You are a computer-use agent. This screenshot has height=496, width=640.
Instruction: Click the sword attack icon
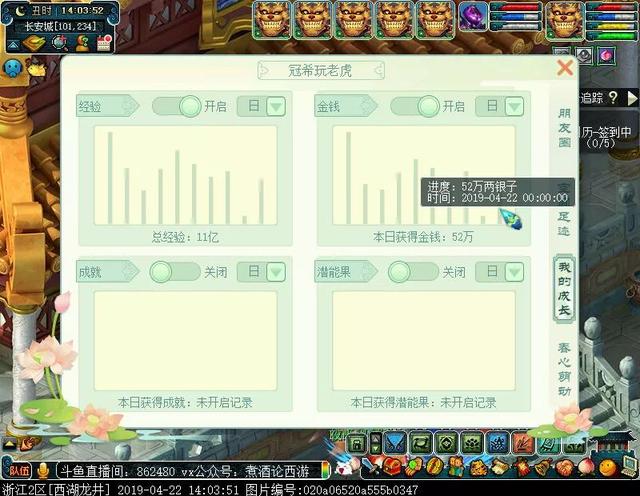click(371, 466)
